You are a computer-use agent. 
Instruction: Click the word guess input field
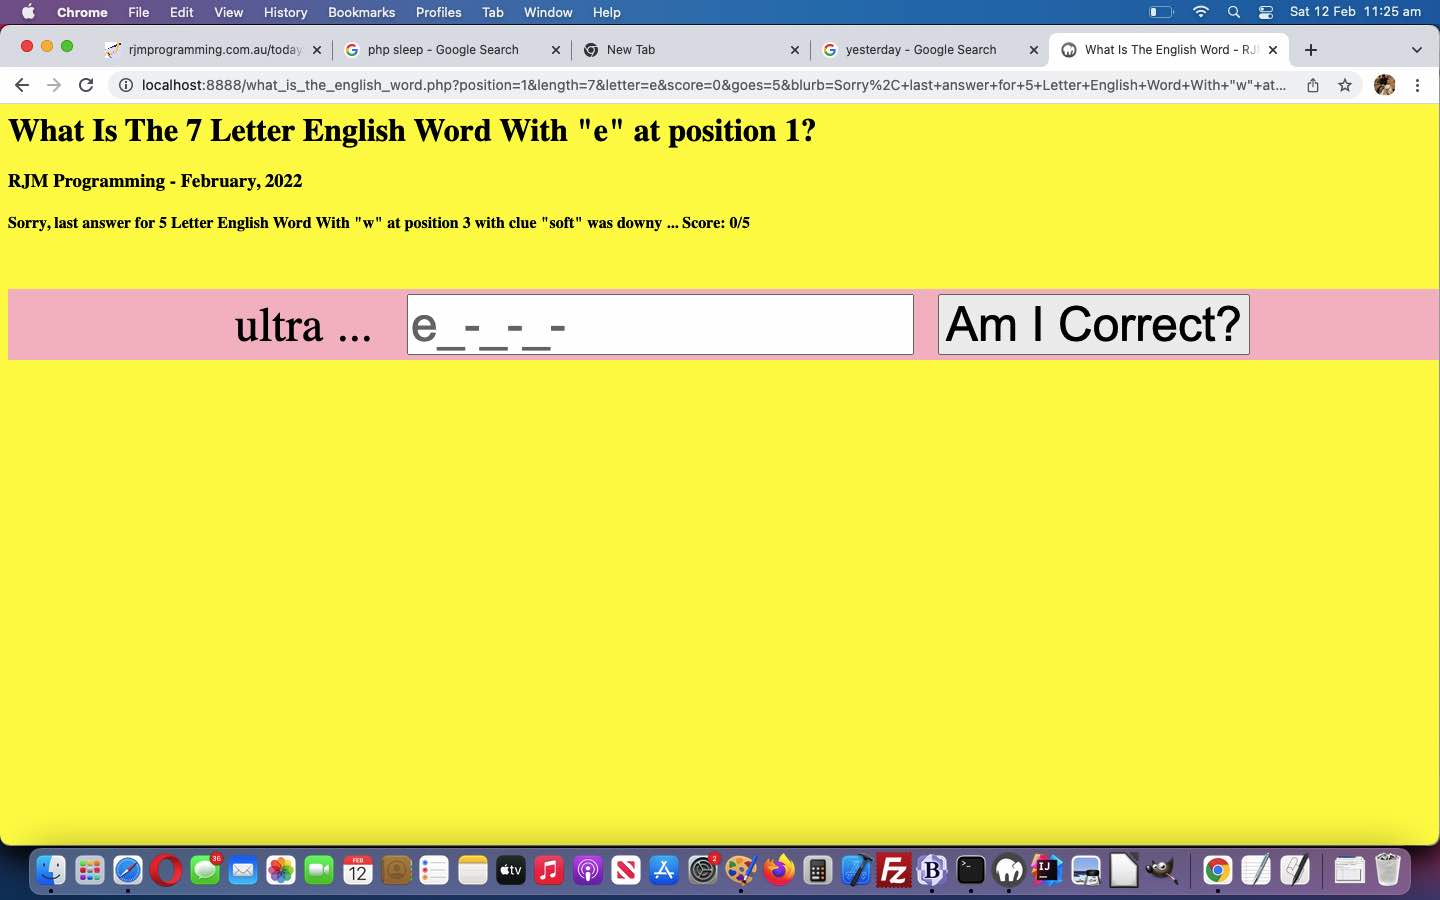tap(660, 324)
